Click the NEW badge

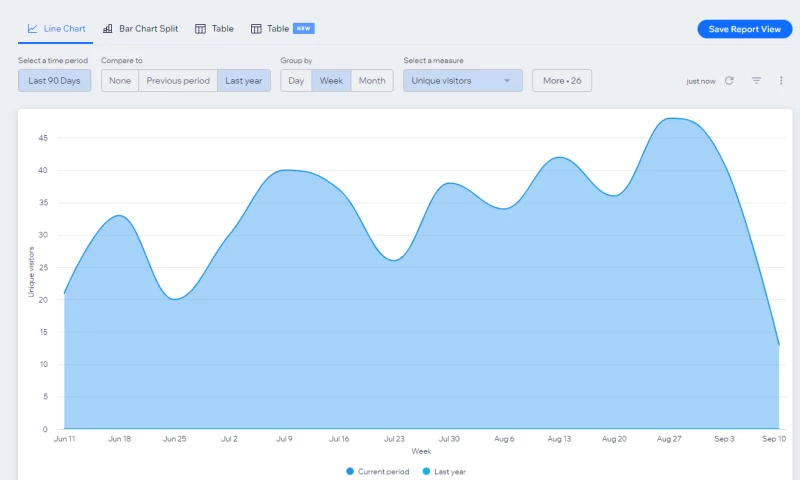(x=304, y=29)
